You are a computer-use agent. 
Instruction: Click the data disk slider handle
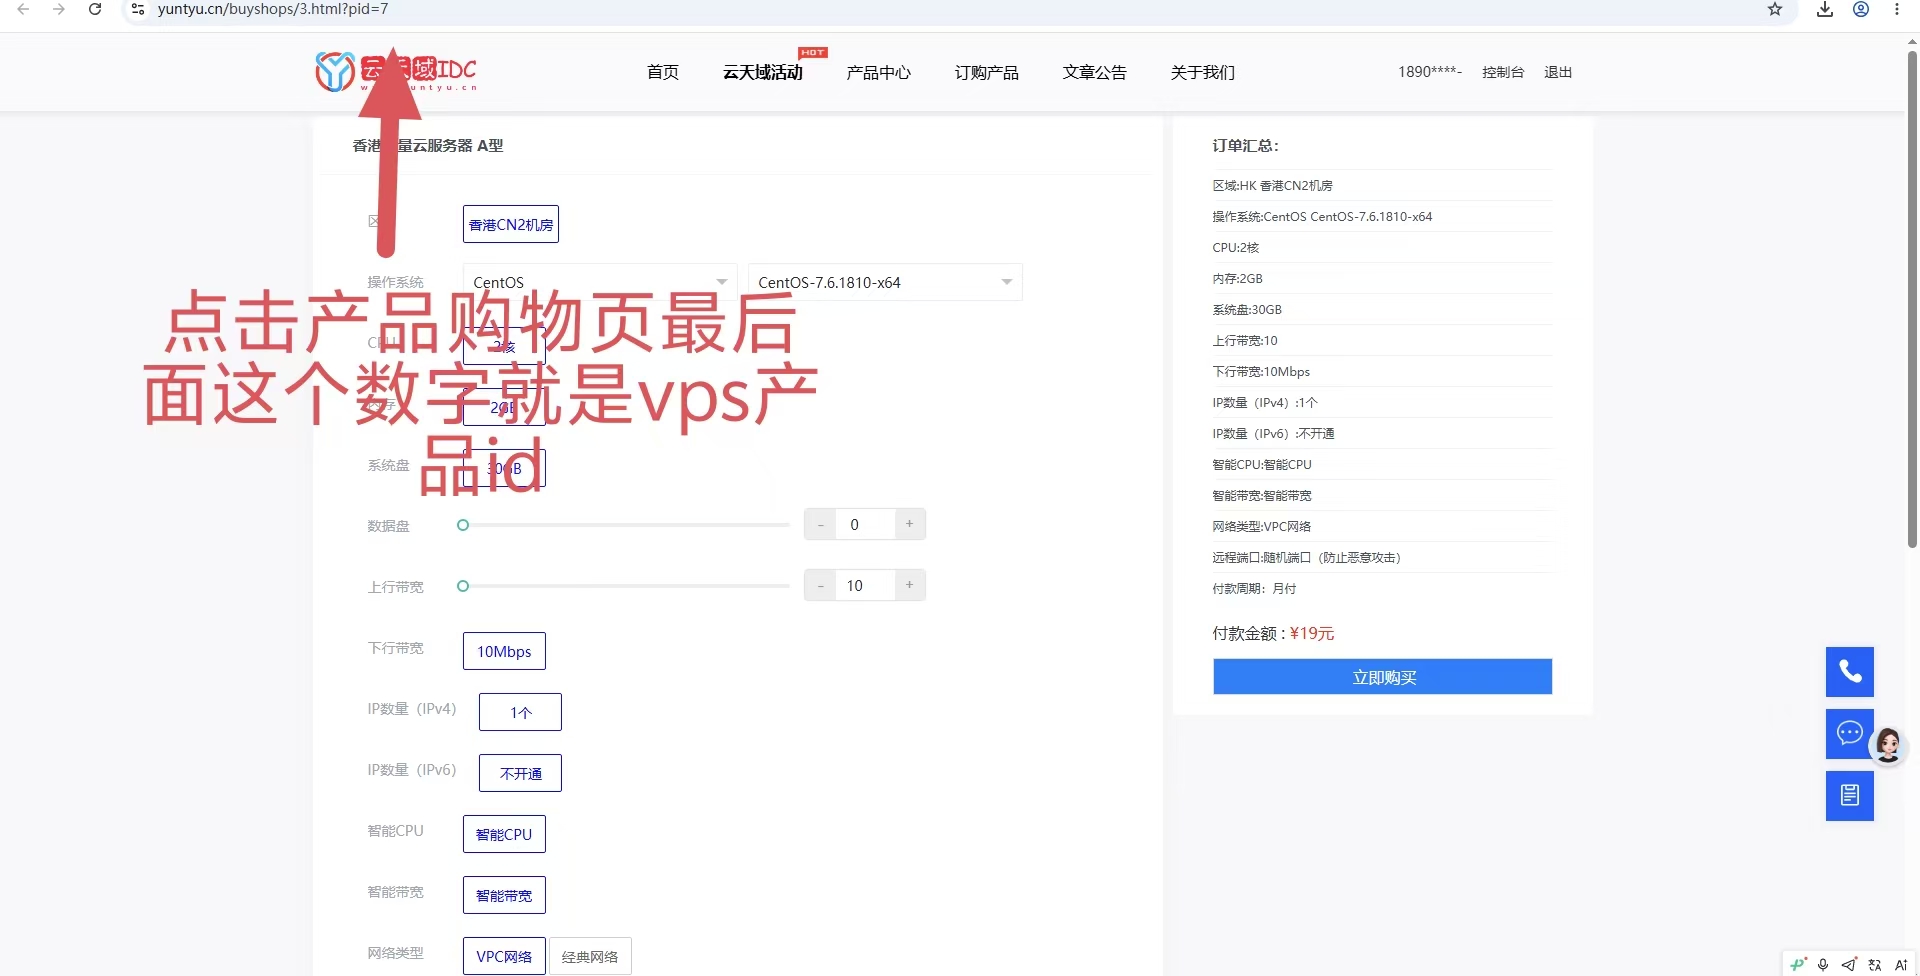pos(463,525)
